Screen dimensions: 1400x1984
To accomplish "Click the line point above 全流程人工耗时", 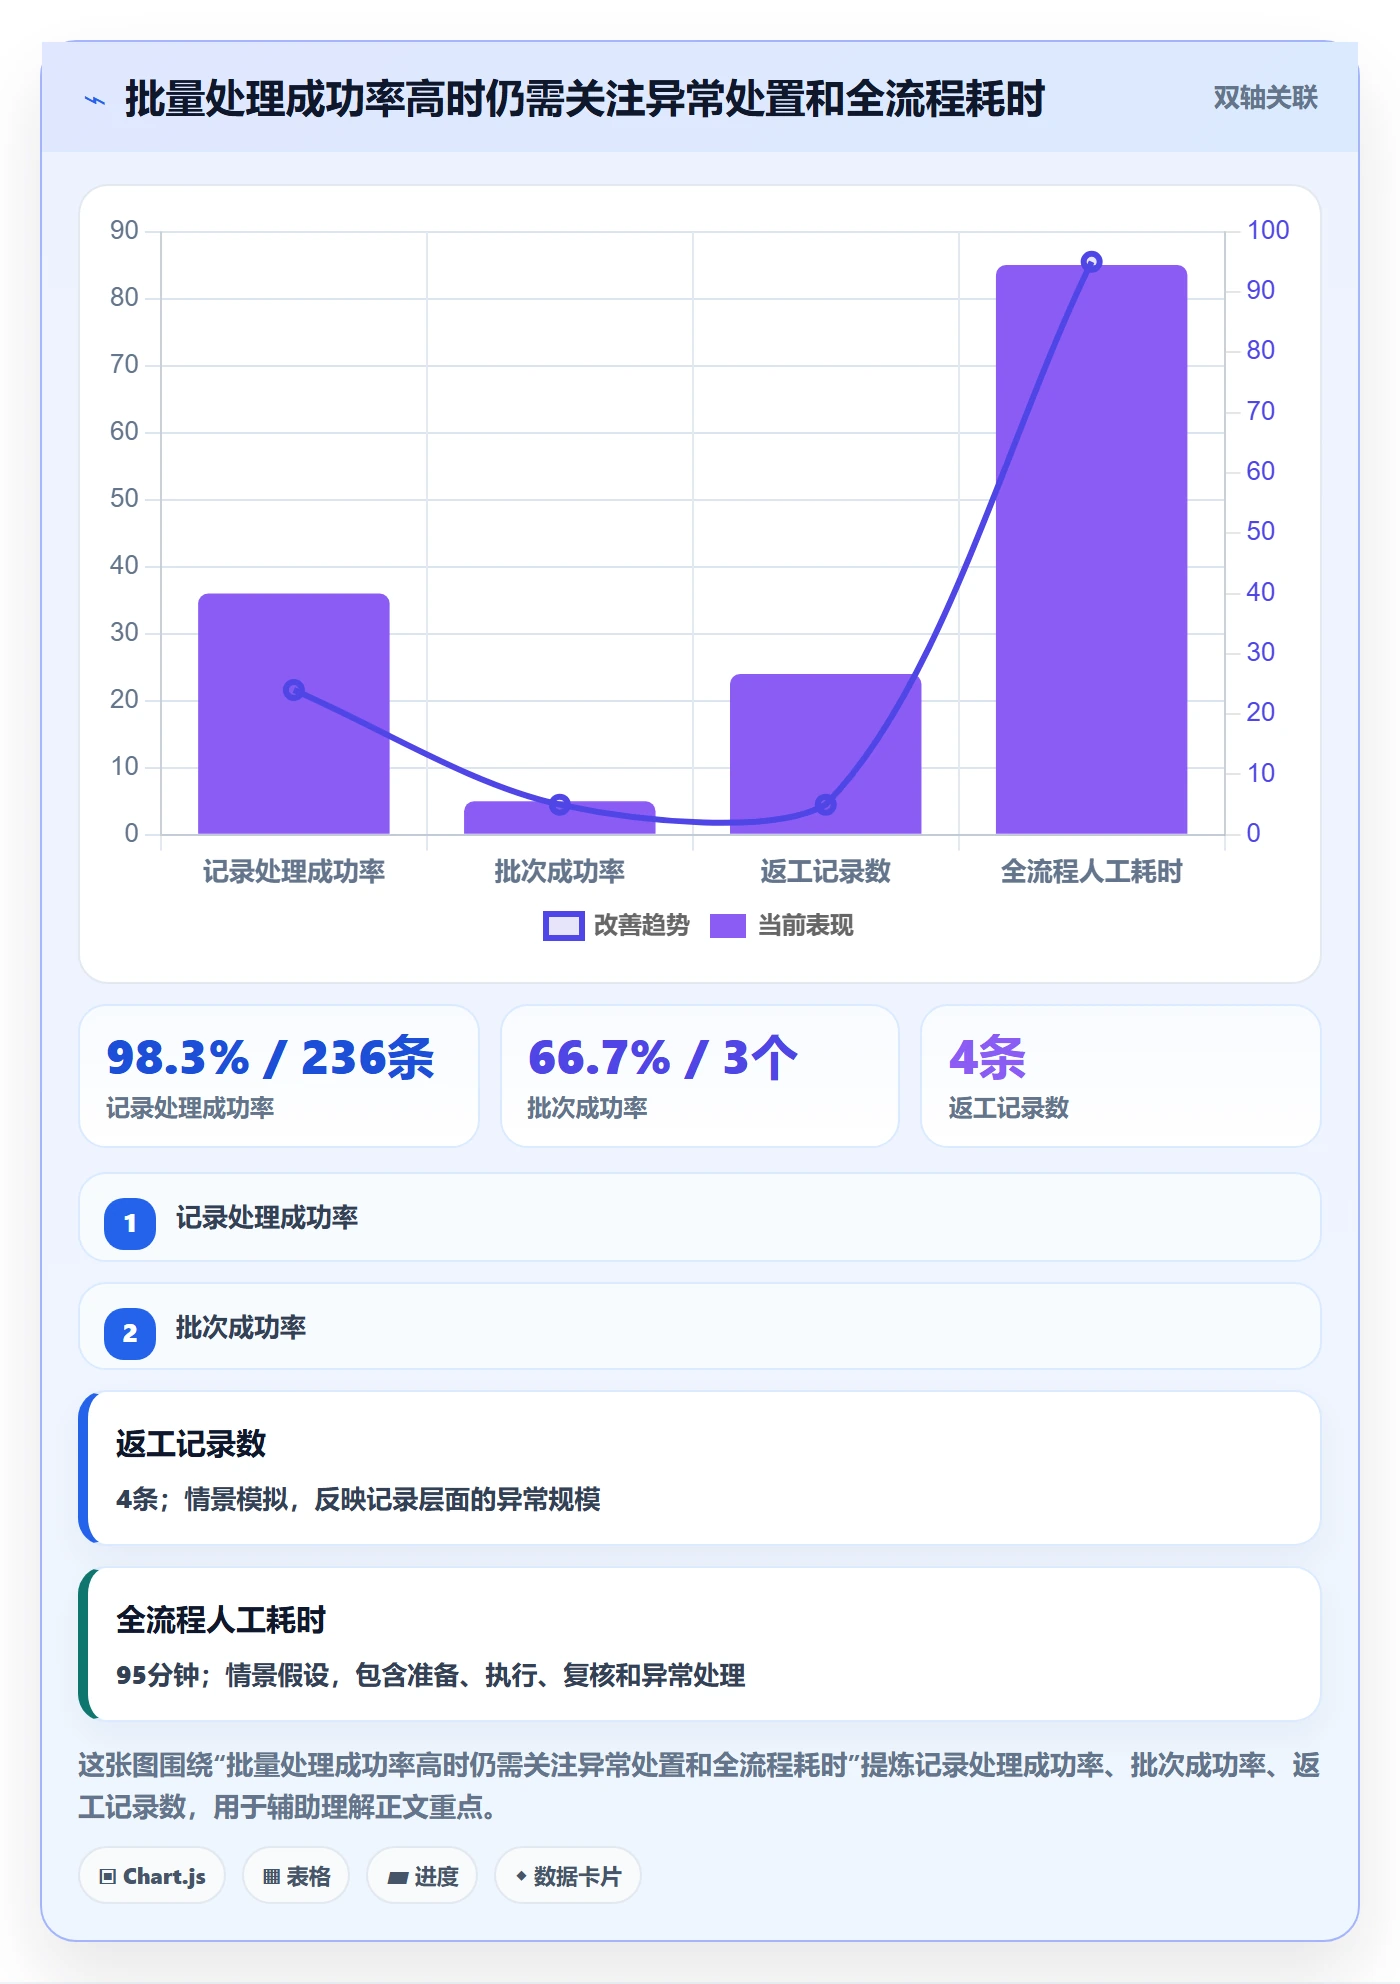I will [x=1092, y=261].
